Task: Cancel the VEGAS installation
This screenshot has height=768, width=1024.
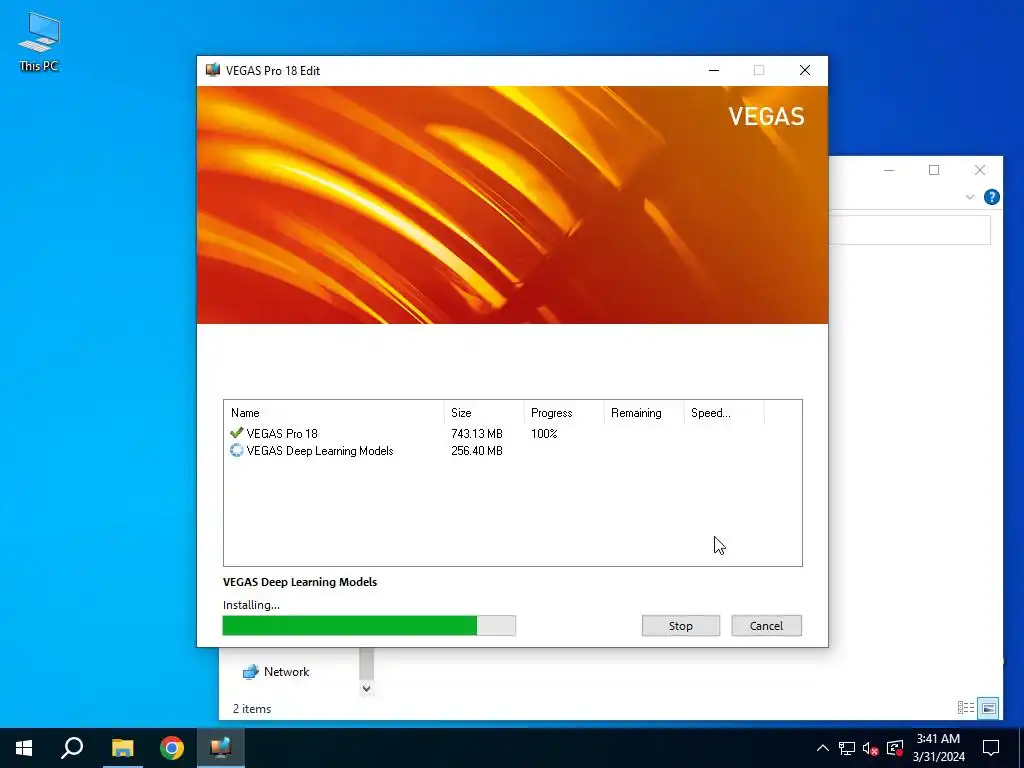Action: (766, 626)
